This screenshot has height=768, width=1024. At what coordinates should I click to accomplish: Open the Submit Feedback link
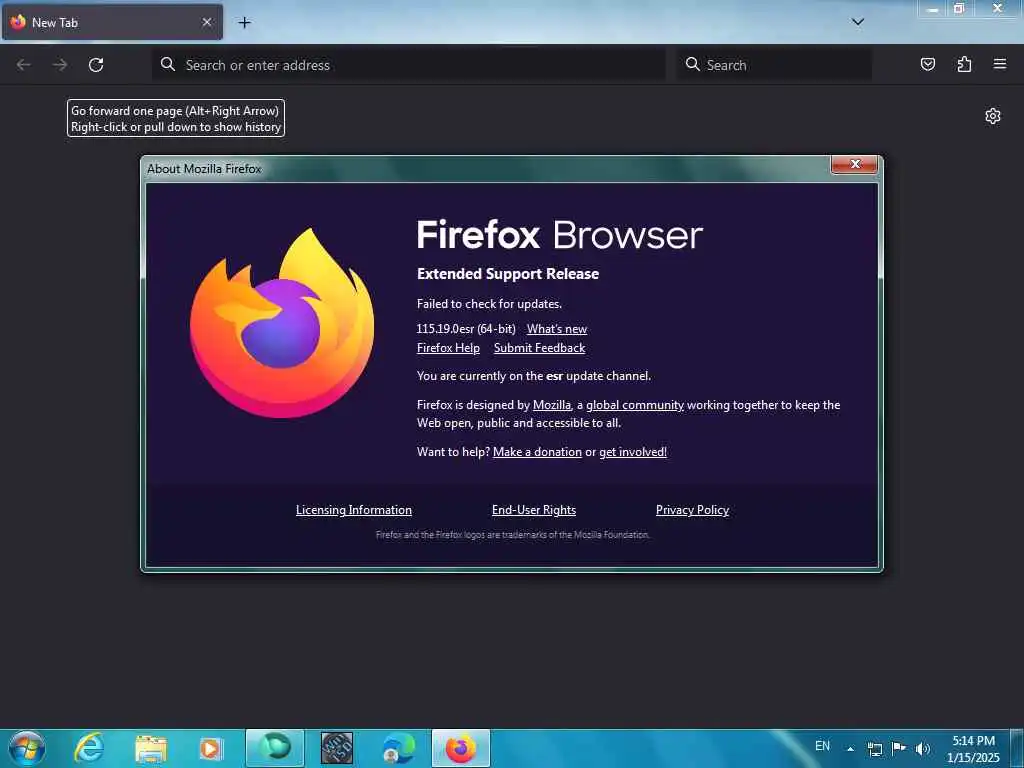[x=539, y=348]
